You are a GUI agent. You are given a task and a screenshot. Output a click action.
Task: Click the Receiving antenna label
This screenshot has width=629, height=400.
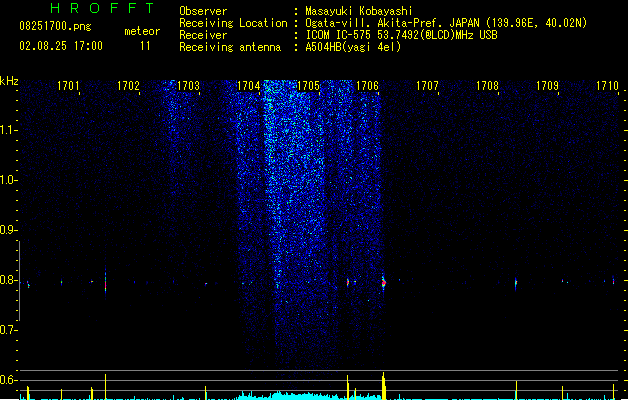click(x=230, y=47)
